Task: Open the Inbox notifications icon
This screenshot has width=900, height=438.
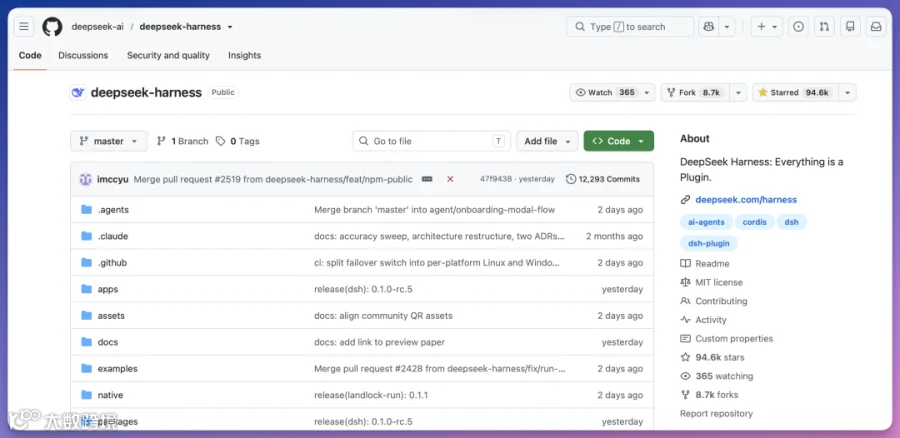Action: pyautogui.click(x=876, y=27)
